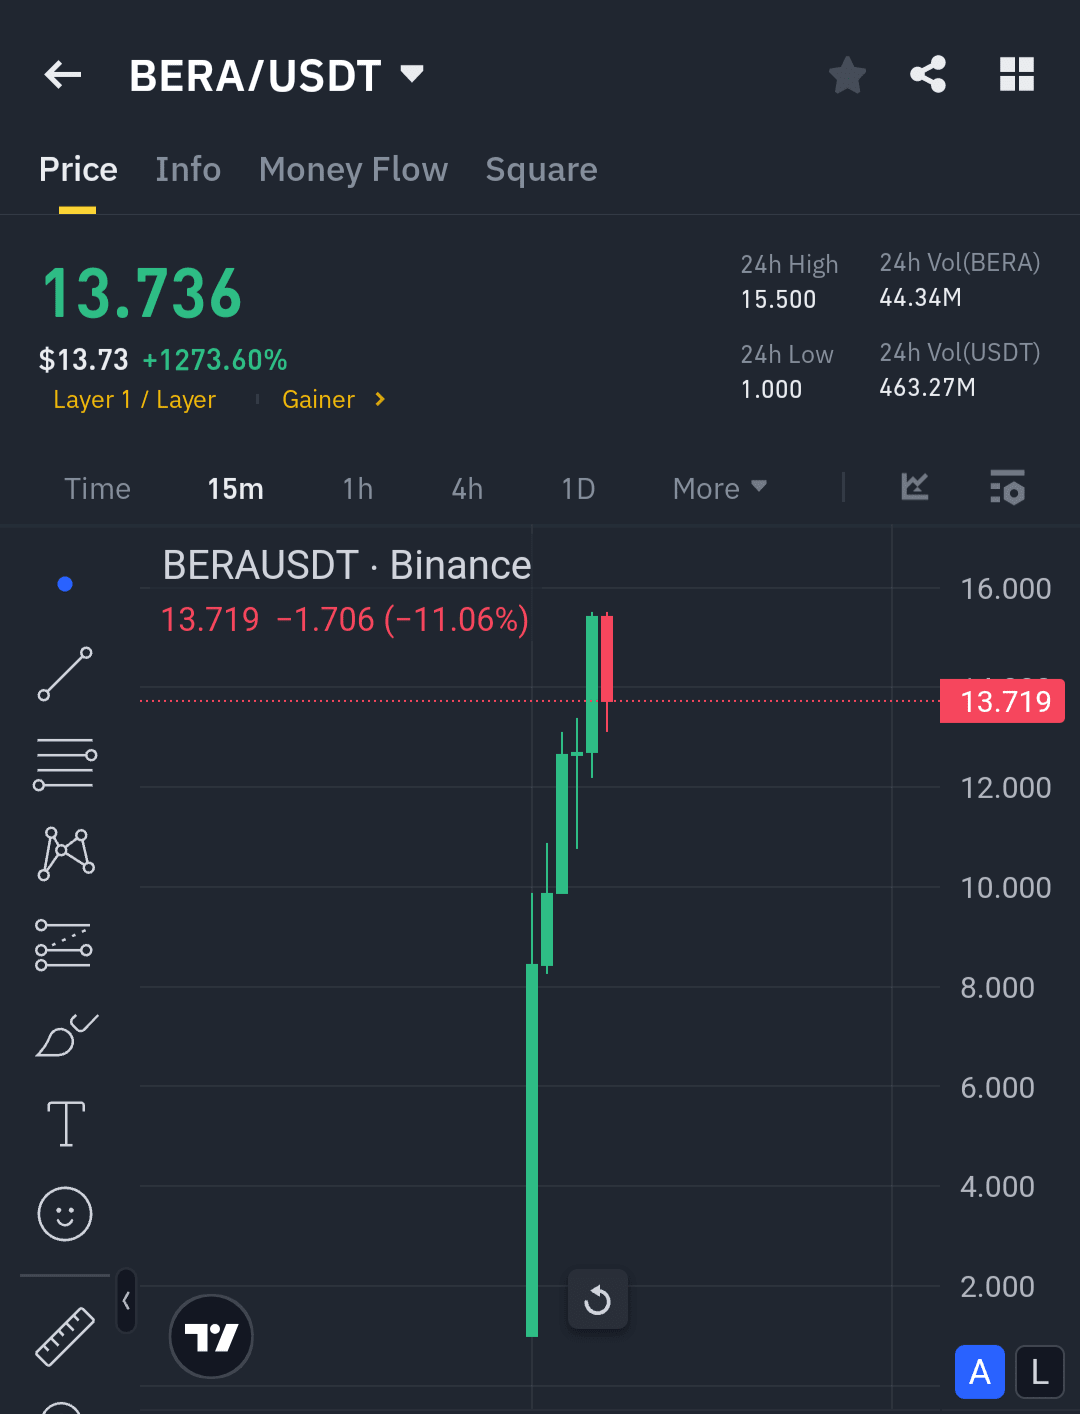
Task: Share the BERA/USDT chart
Action: point(928,74)
